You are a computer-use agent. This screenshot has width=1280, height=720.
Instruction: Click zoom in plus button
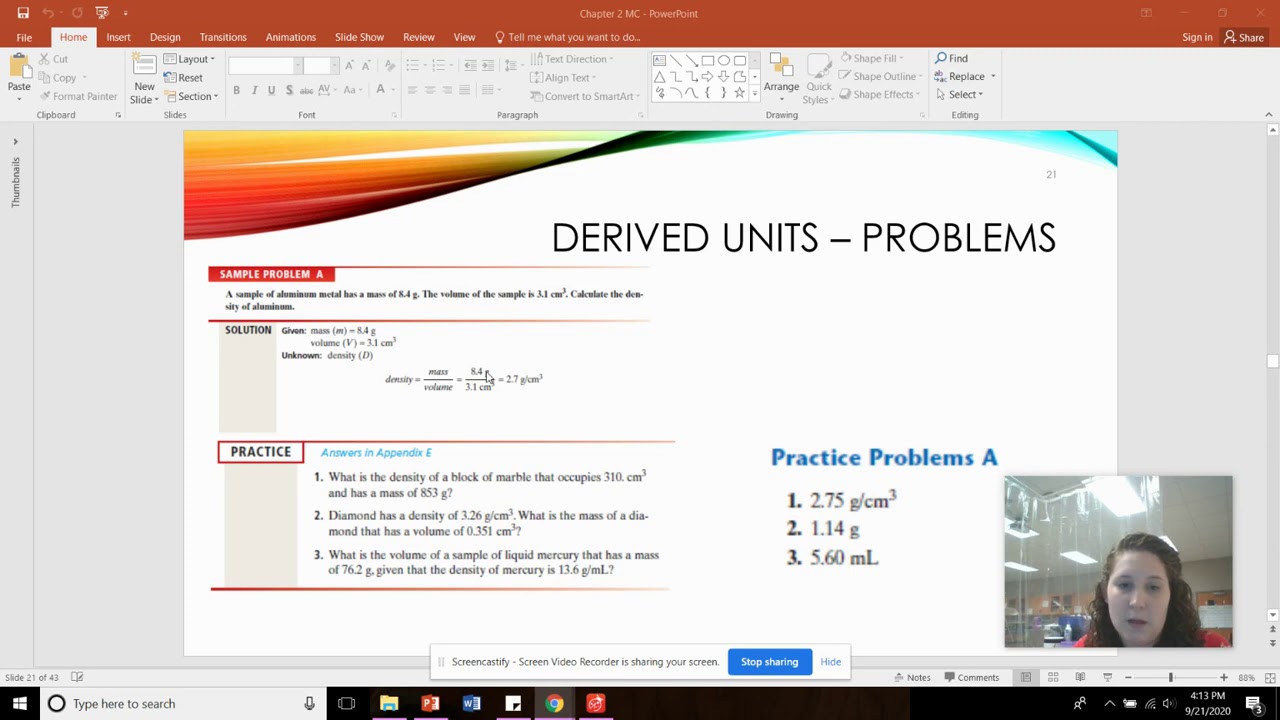[x=1223, y=677]
